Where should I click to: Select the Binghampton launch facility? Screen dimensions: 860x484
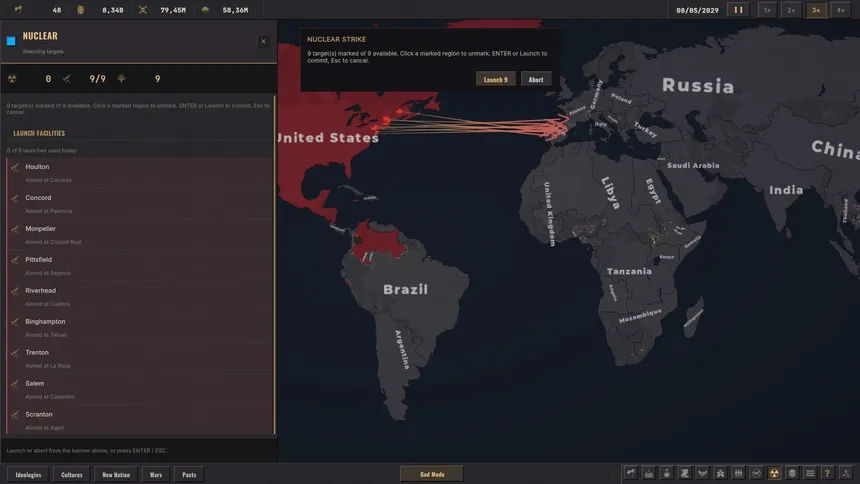click(140, 328)
